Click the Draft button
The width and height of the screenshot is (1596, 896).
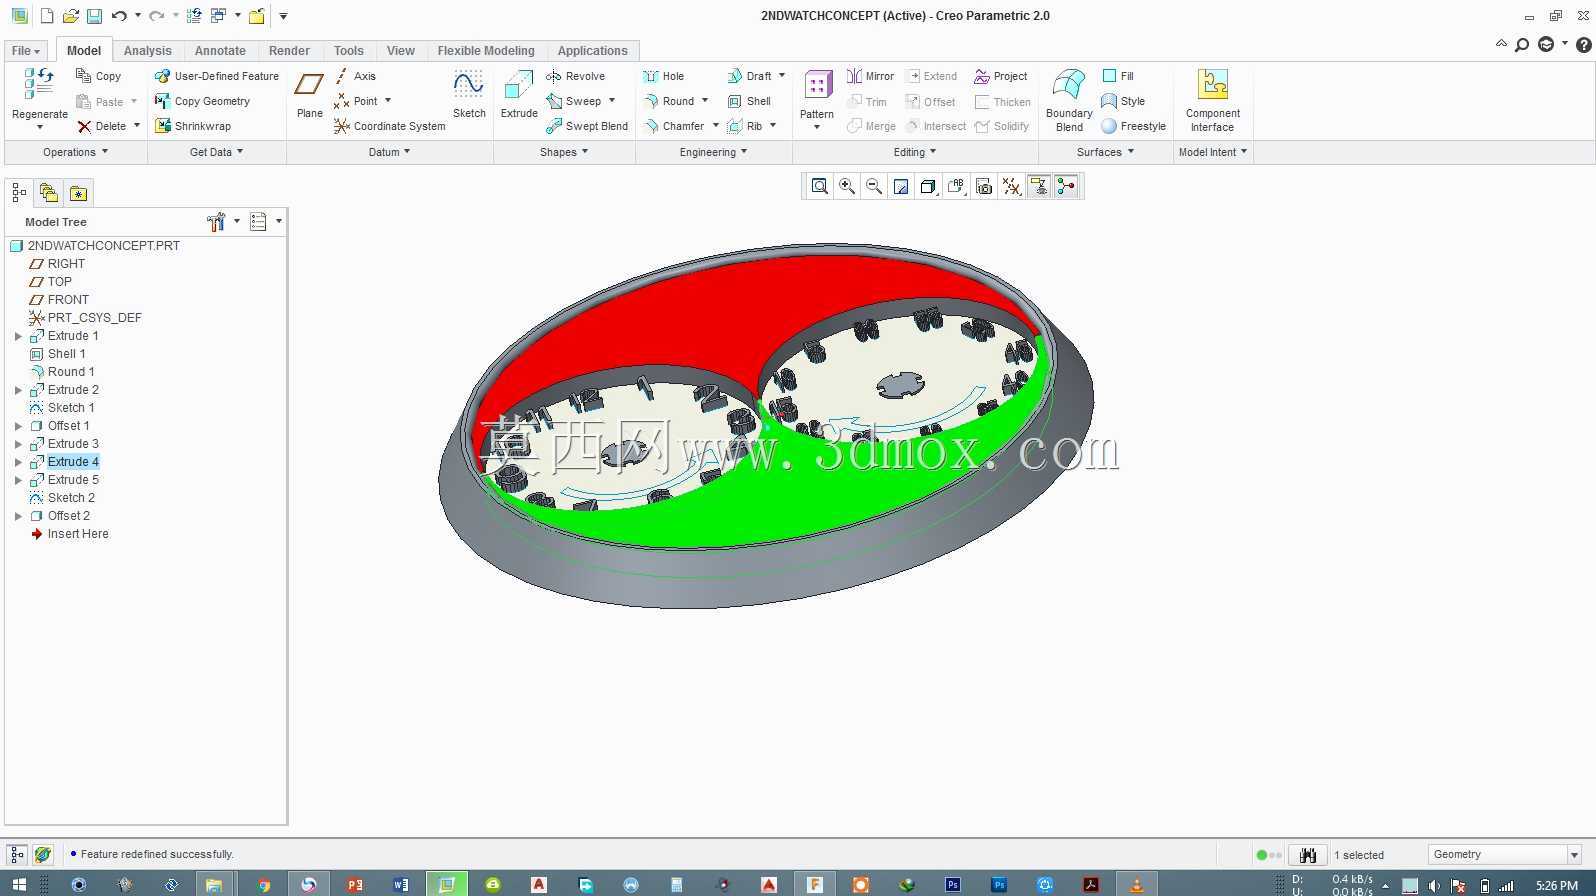point(749,76)
